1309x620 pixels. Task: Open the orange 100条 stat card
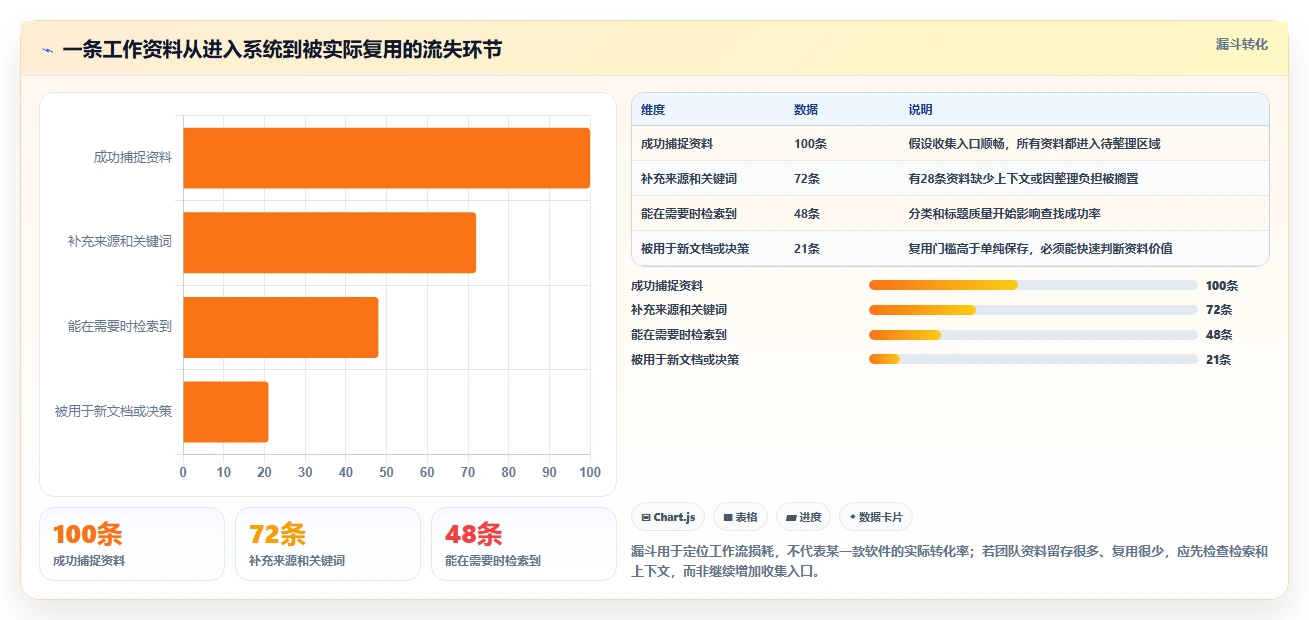[132, 544]
